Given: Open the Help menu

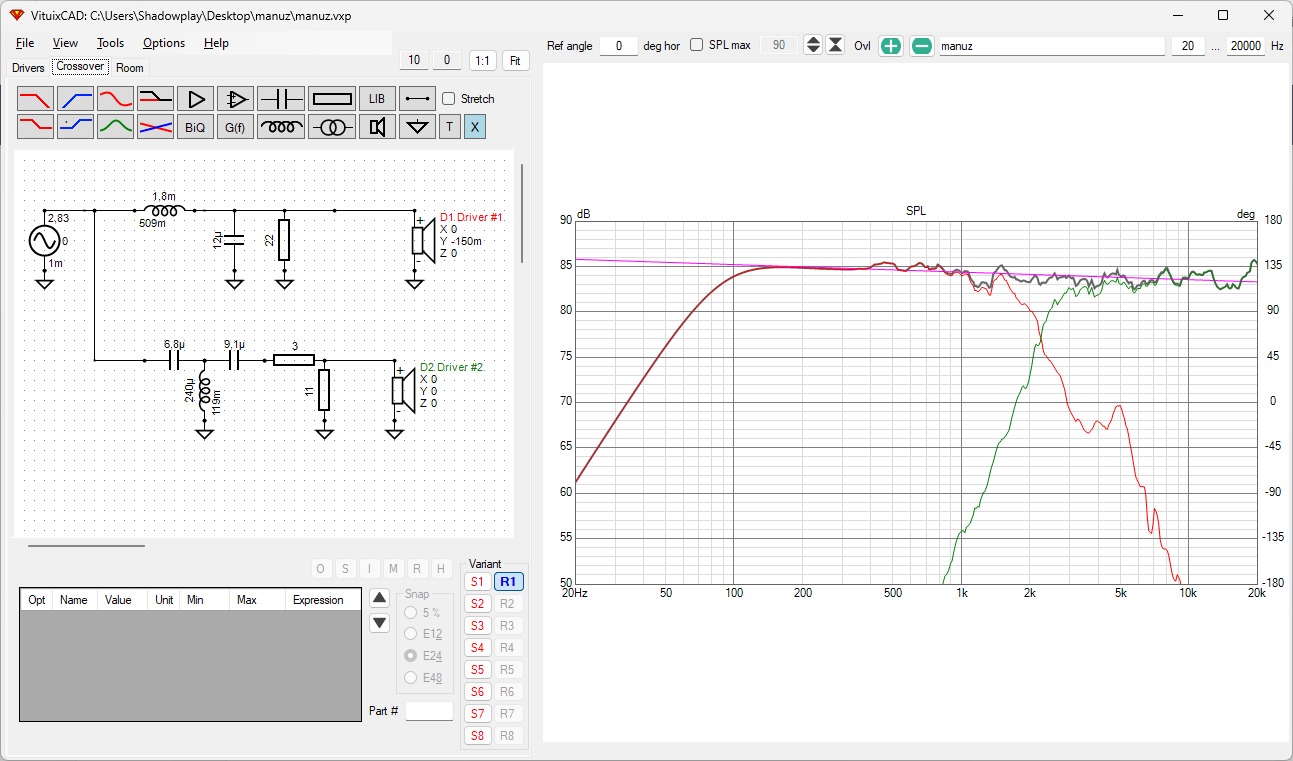Looking at the screenshot, I should (216, 43).
